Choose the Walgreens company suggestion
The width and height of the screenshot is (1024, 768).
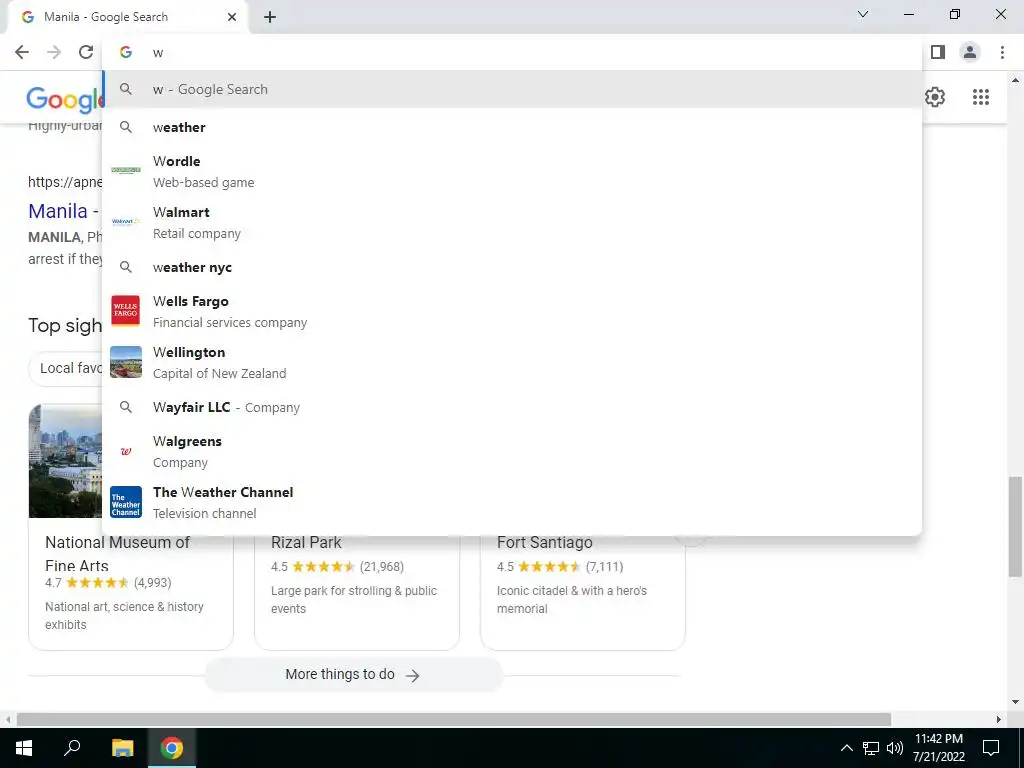pos(512,451)
